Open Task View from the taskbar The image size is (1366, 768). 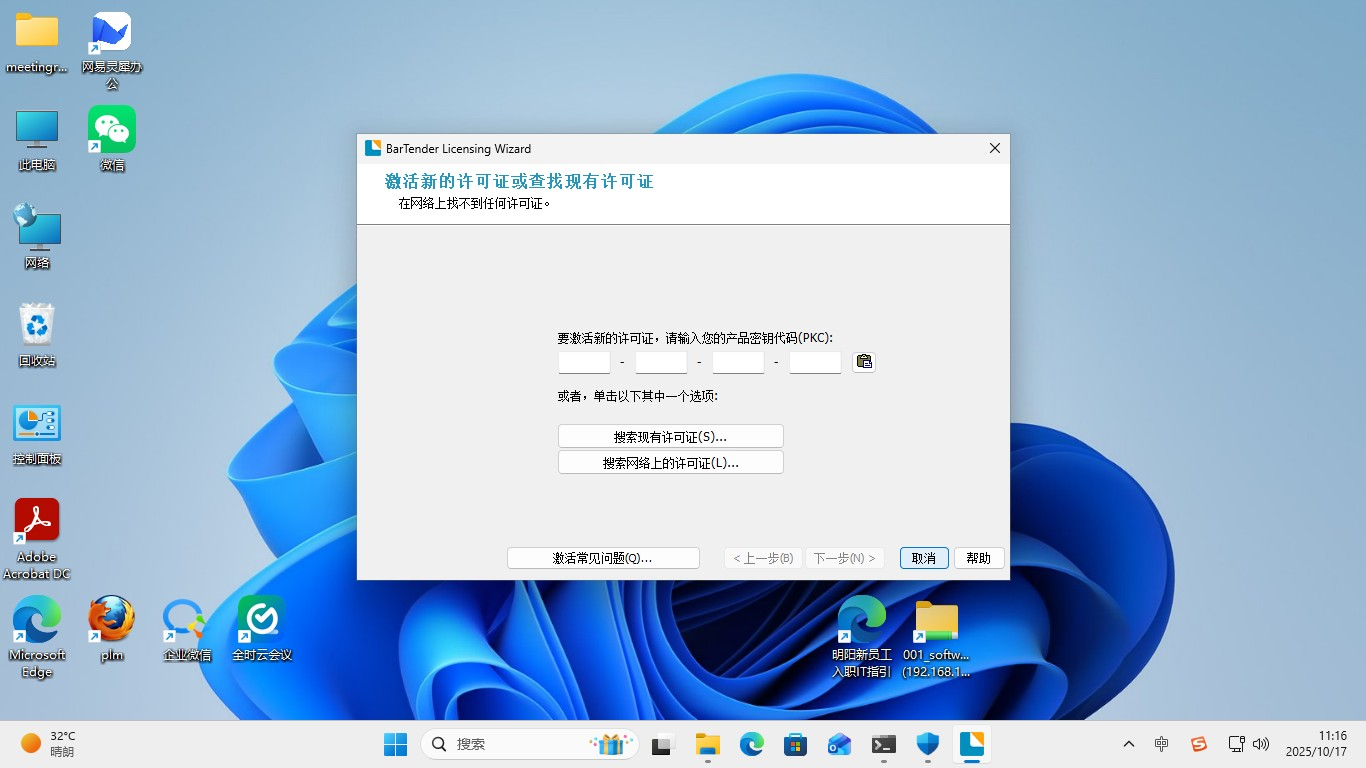(662, 744)
